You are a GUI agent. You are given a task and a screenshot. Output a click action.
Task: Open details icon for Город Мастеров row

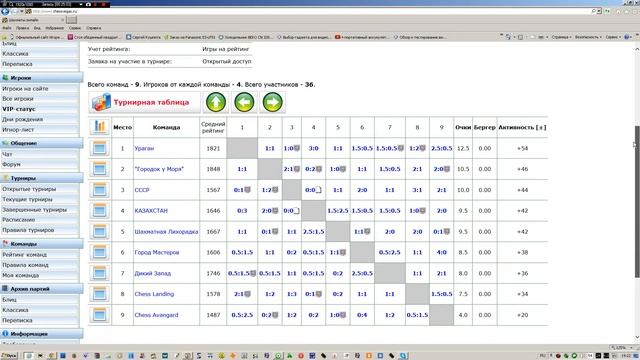coord(99,252)
